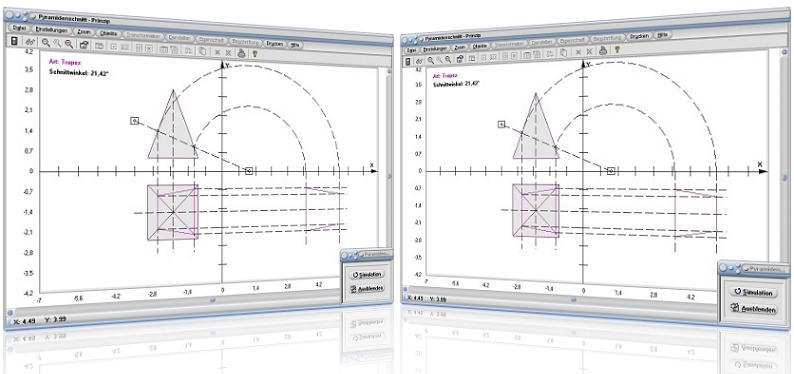Click the calculator icon in left window toolbar
794x374 pixels.
tap(14, 41)
